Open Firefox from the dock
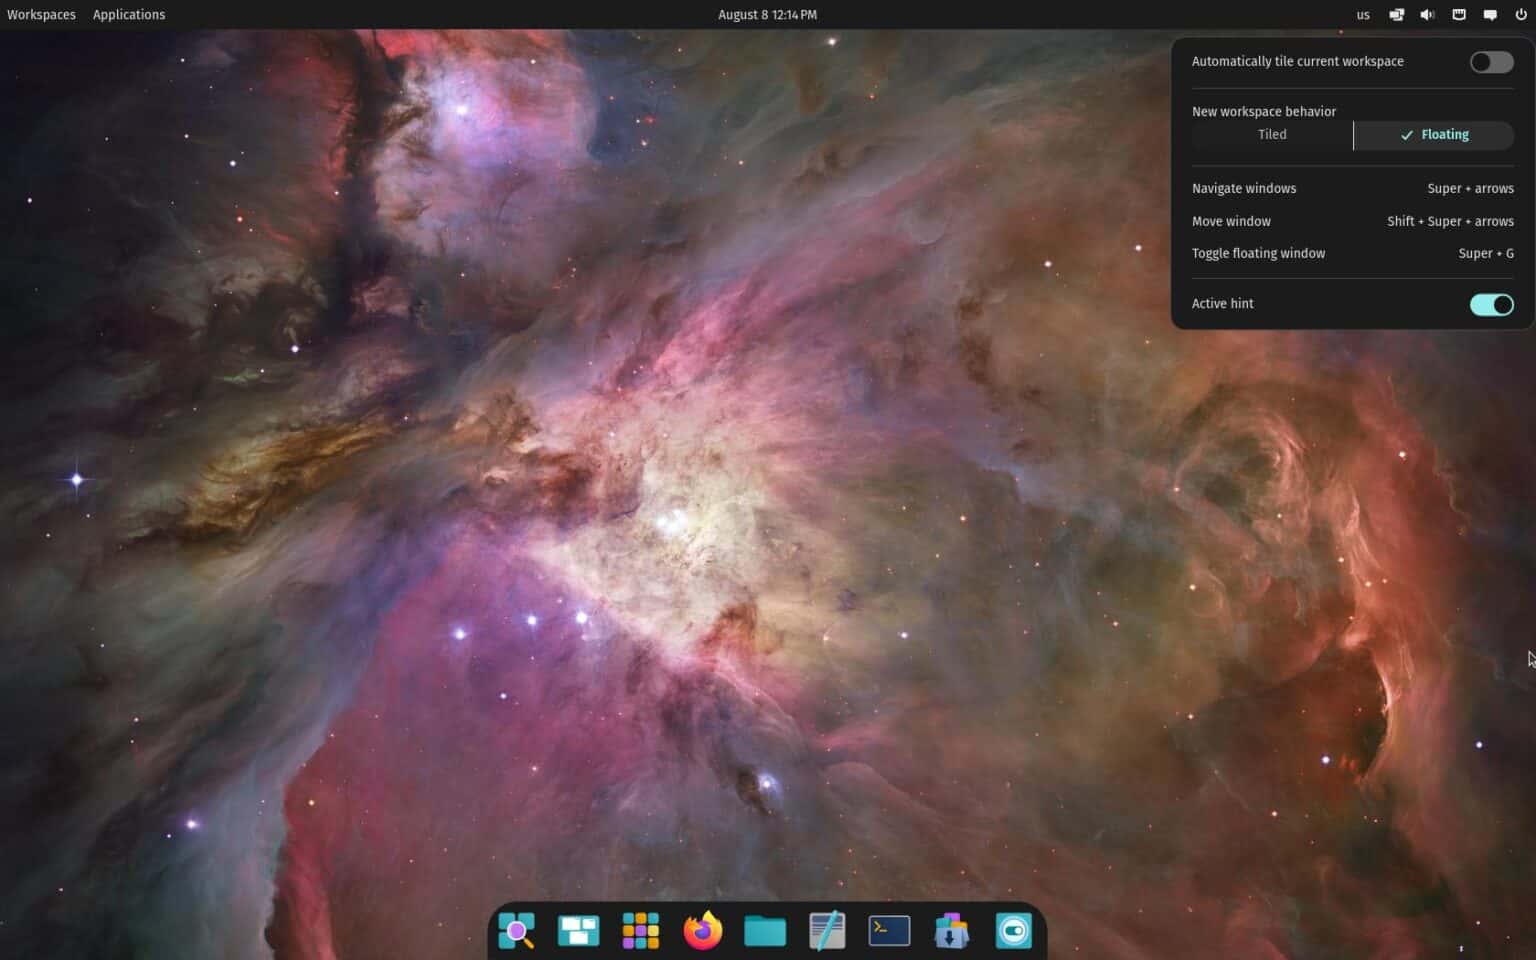 [702, 930]
